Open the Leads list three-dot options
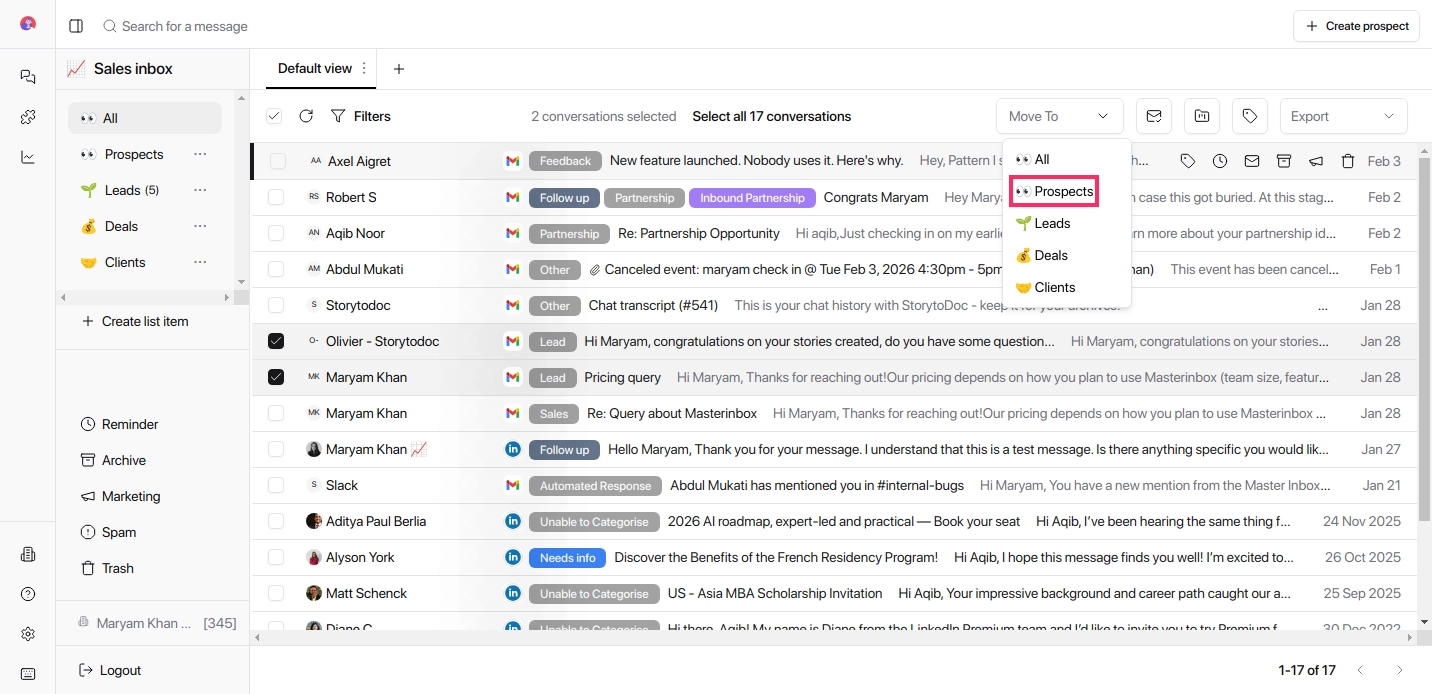 [x=200, y=190]
